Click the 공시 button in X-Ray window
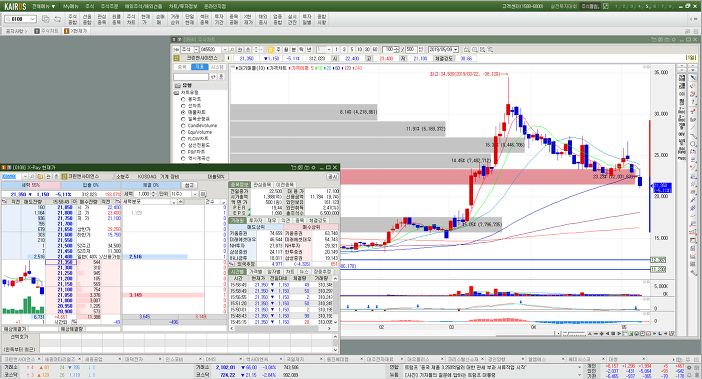702x379 pixels. [333, 177]
